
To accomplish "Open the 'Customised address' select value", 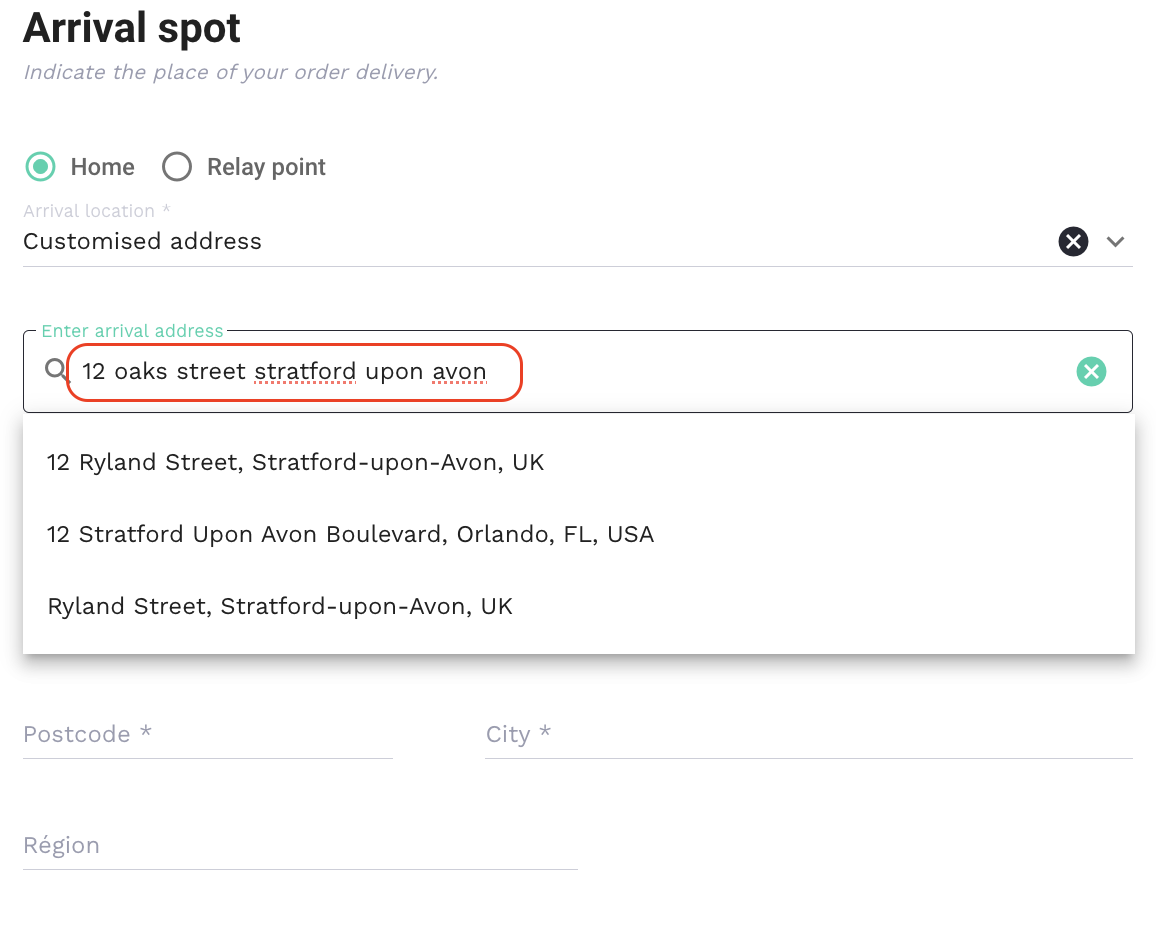I will point(142,241).
